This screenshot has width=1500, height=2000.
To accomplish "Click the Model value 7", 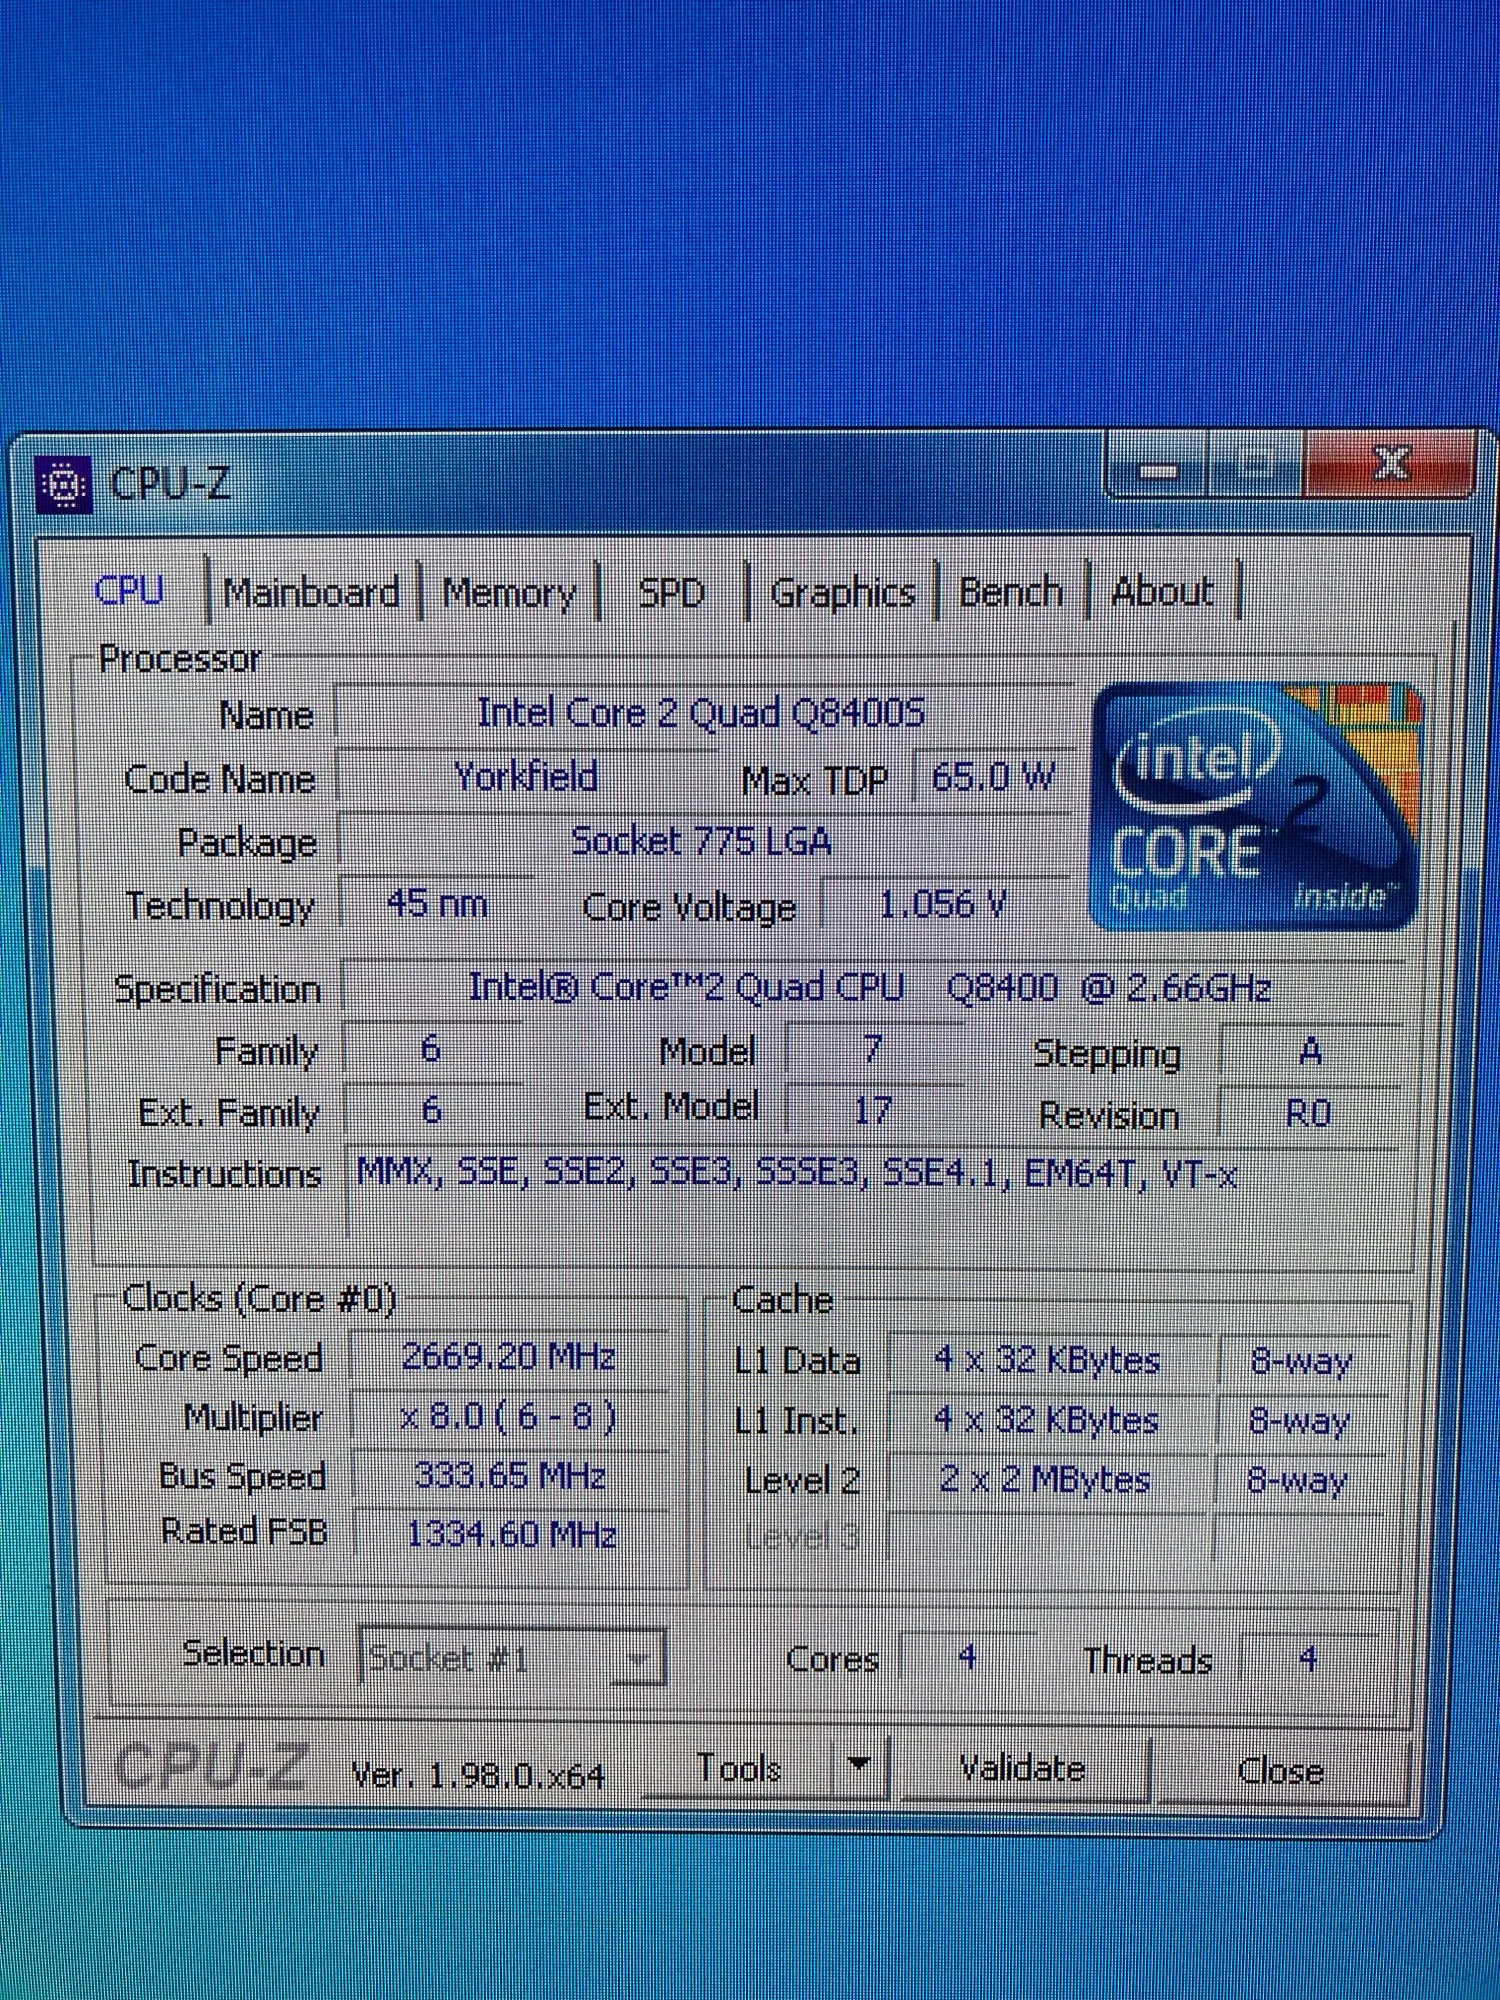I will [873, 1049].
